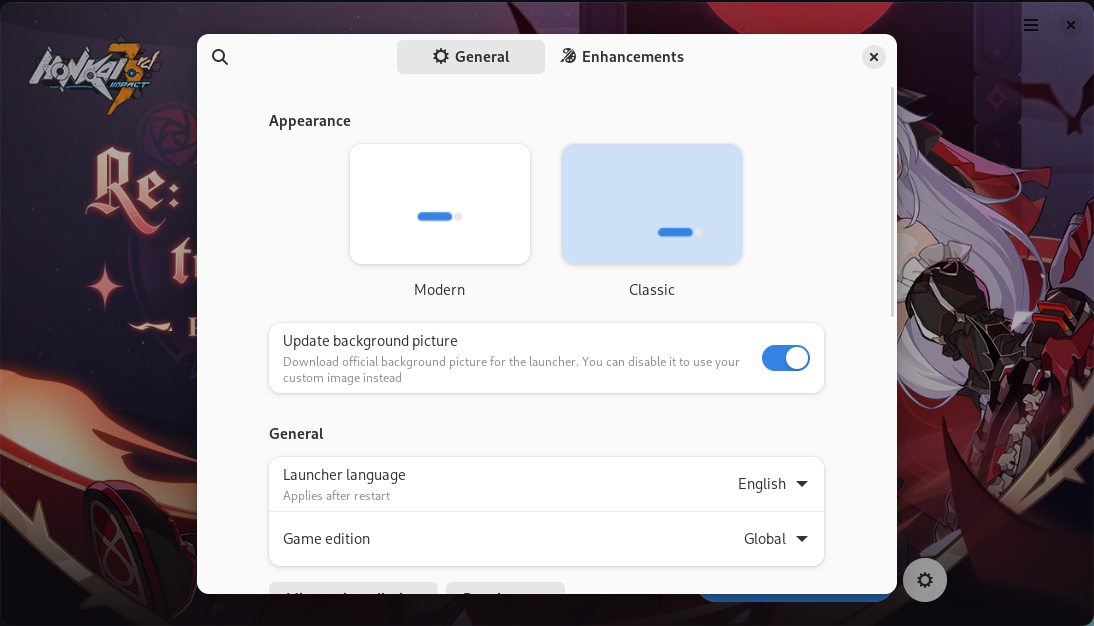Click the gear settings button in launcher

[924, 580]
